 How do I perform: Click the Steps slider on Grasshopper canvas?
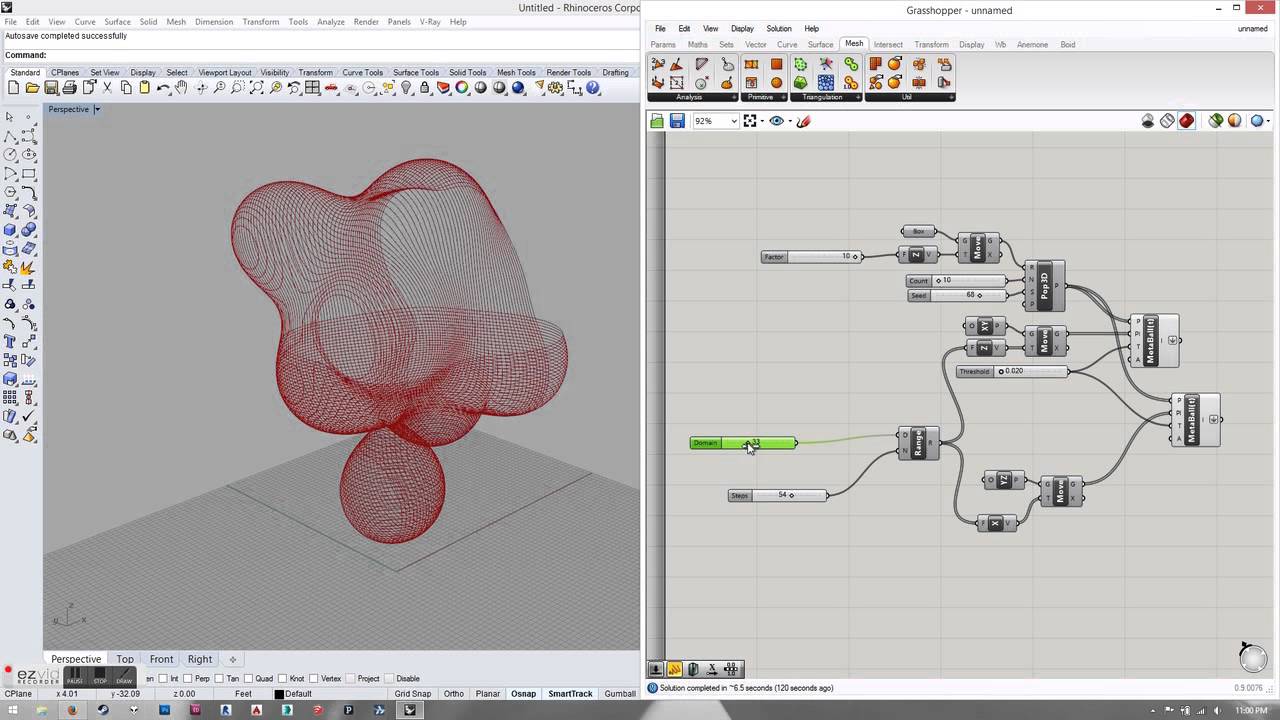point(778,495)
